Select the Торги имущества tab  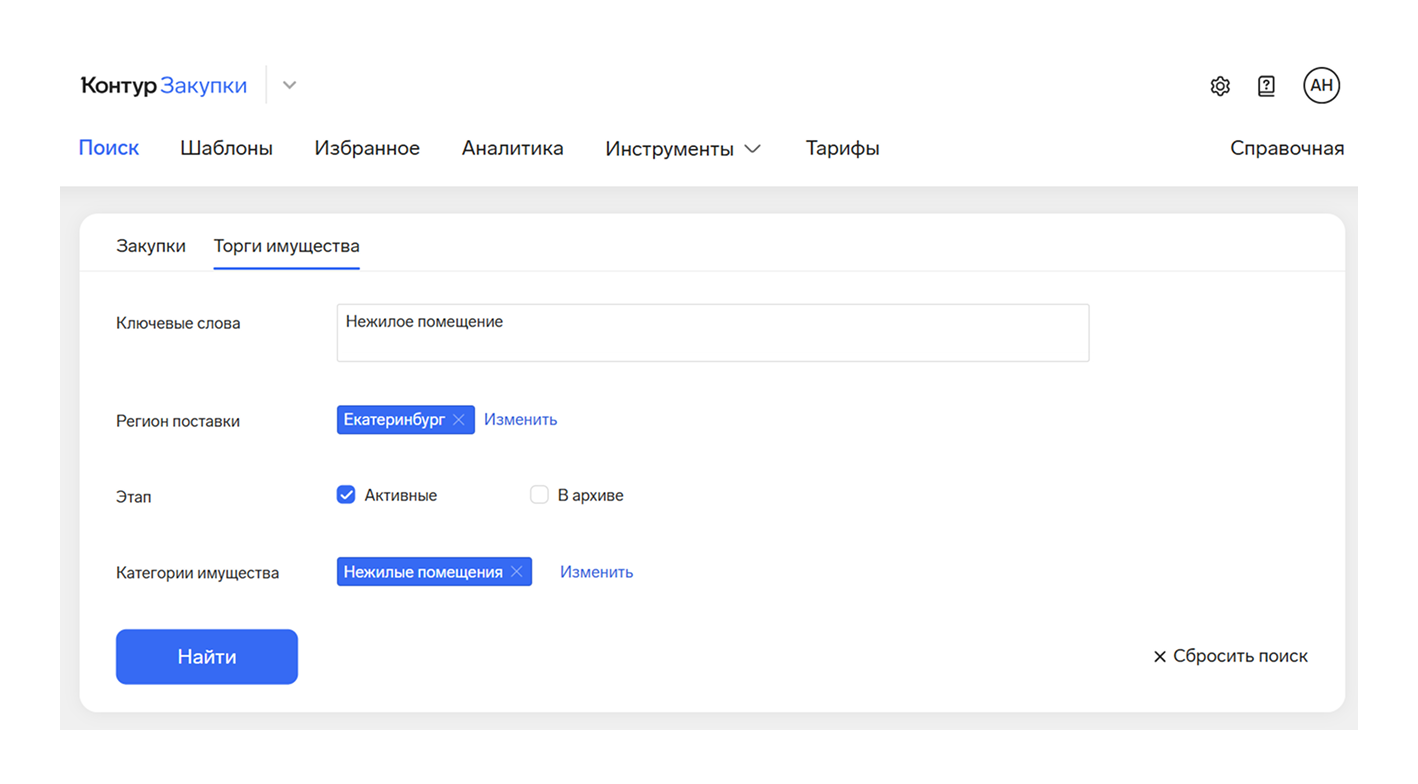click(x=287, y=246)
